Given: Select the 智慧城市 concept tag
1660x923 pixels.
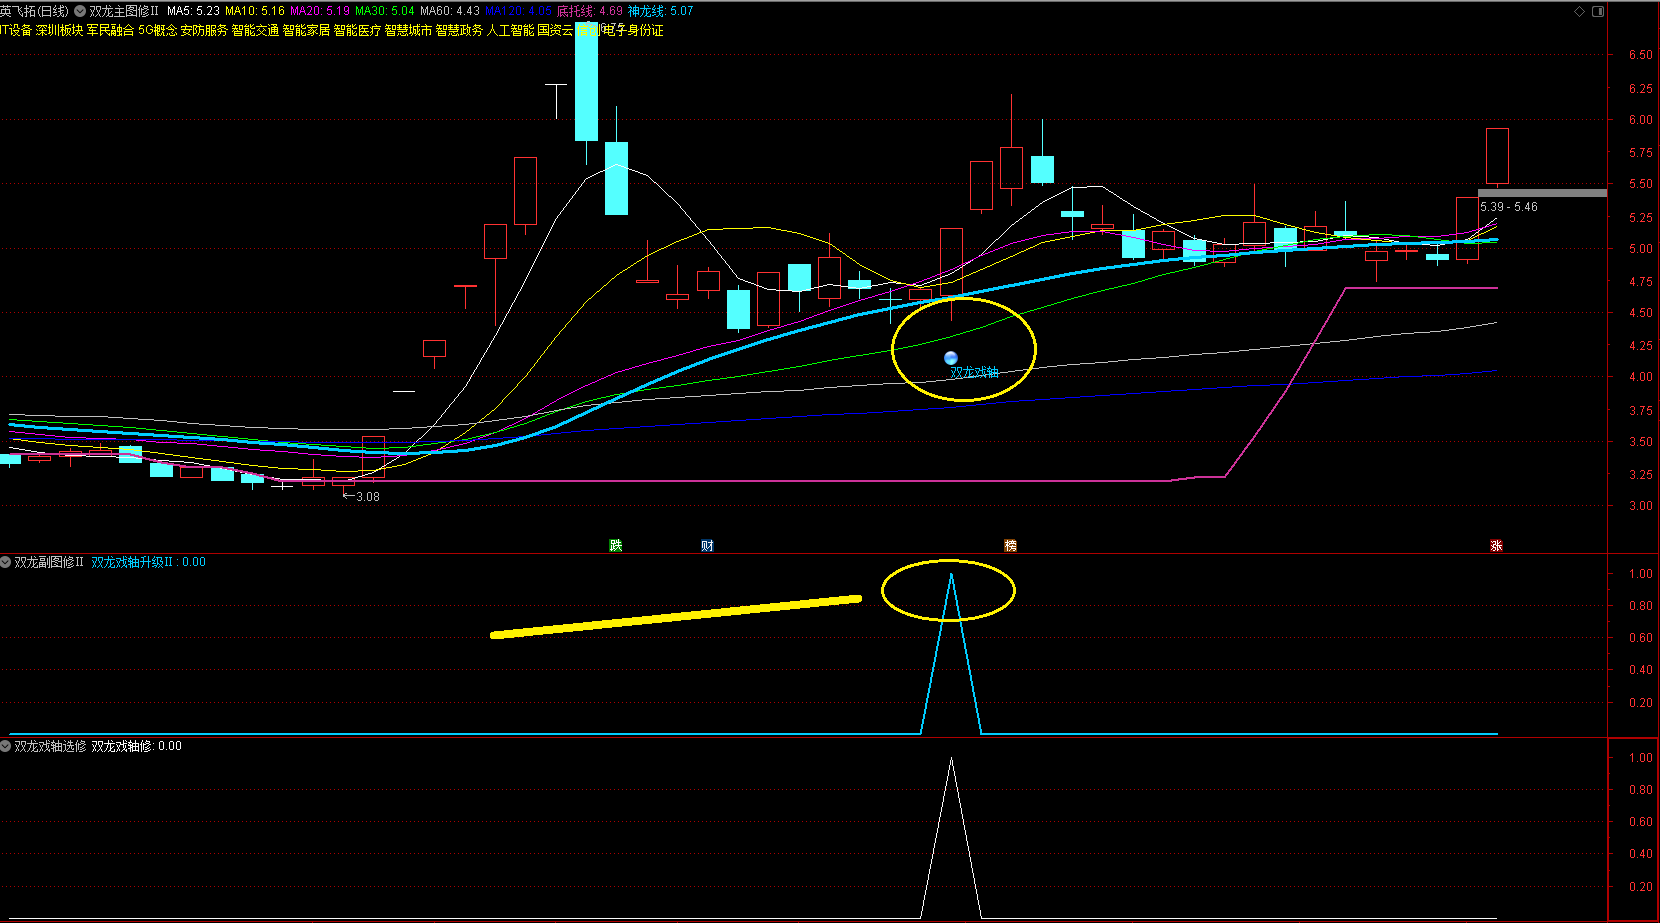Looking at the screenshot, I should [x=408, y=30].
